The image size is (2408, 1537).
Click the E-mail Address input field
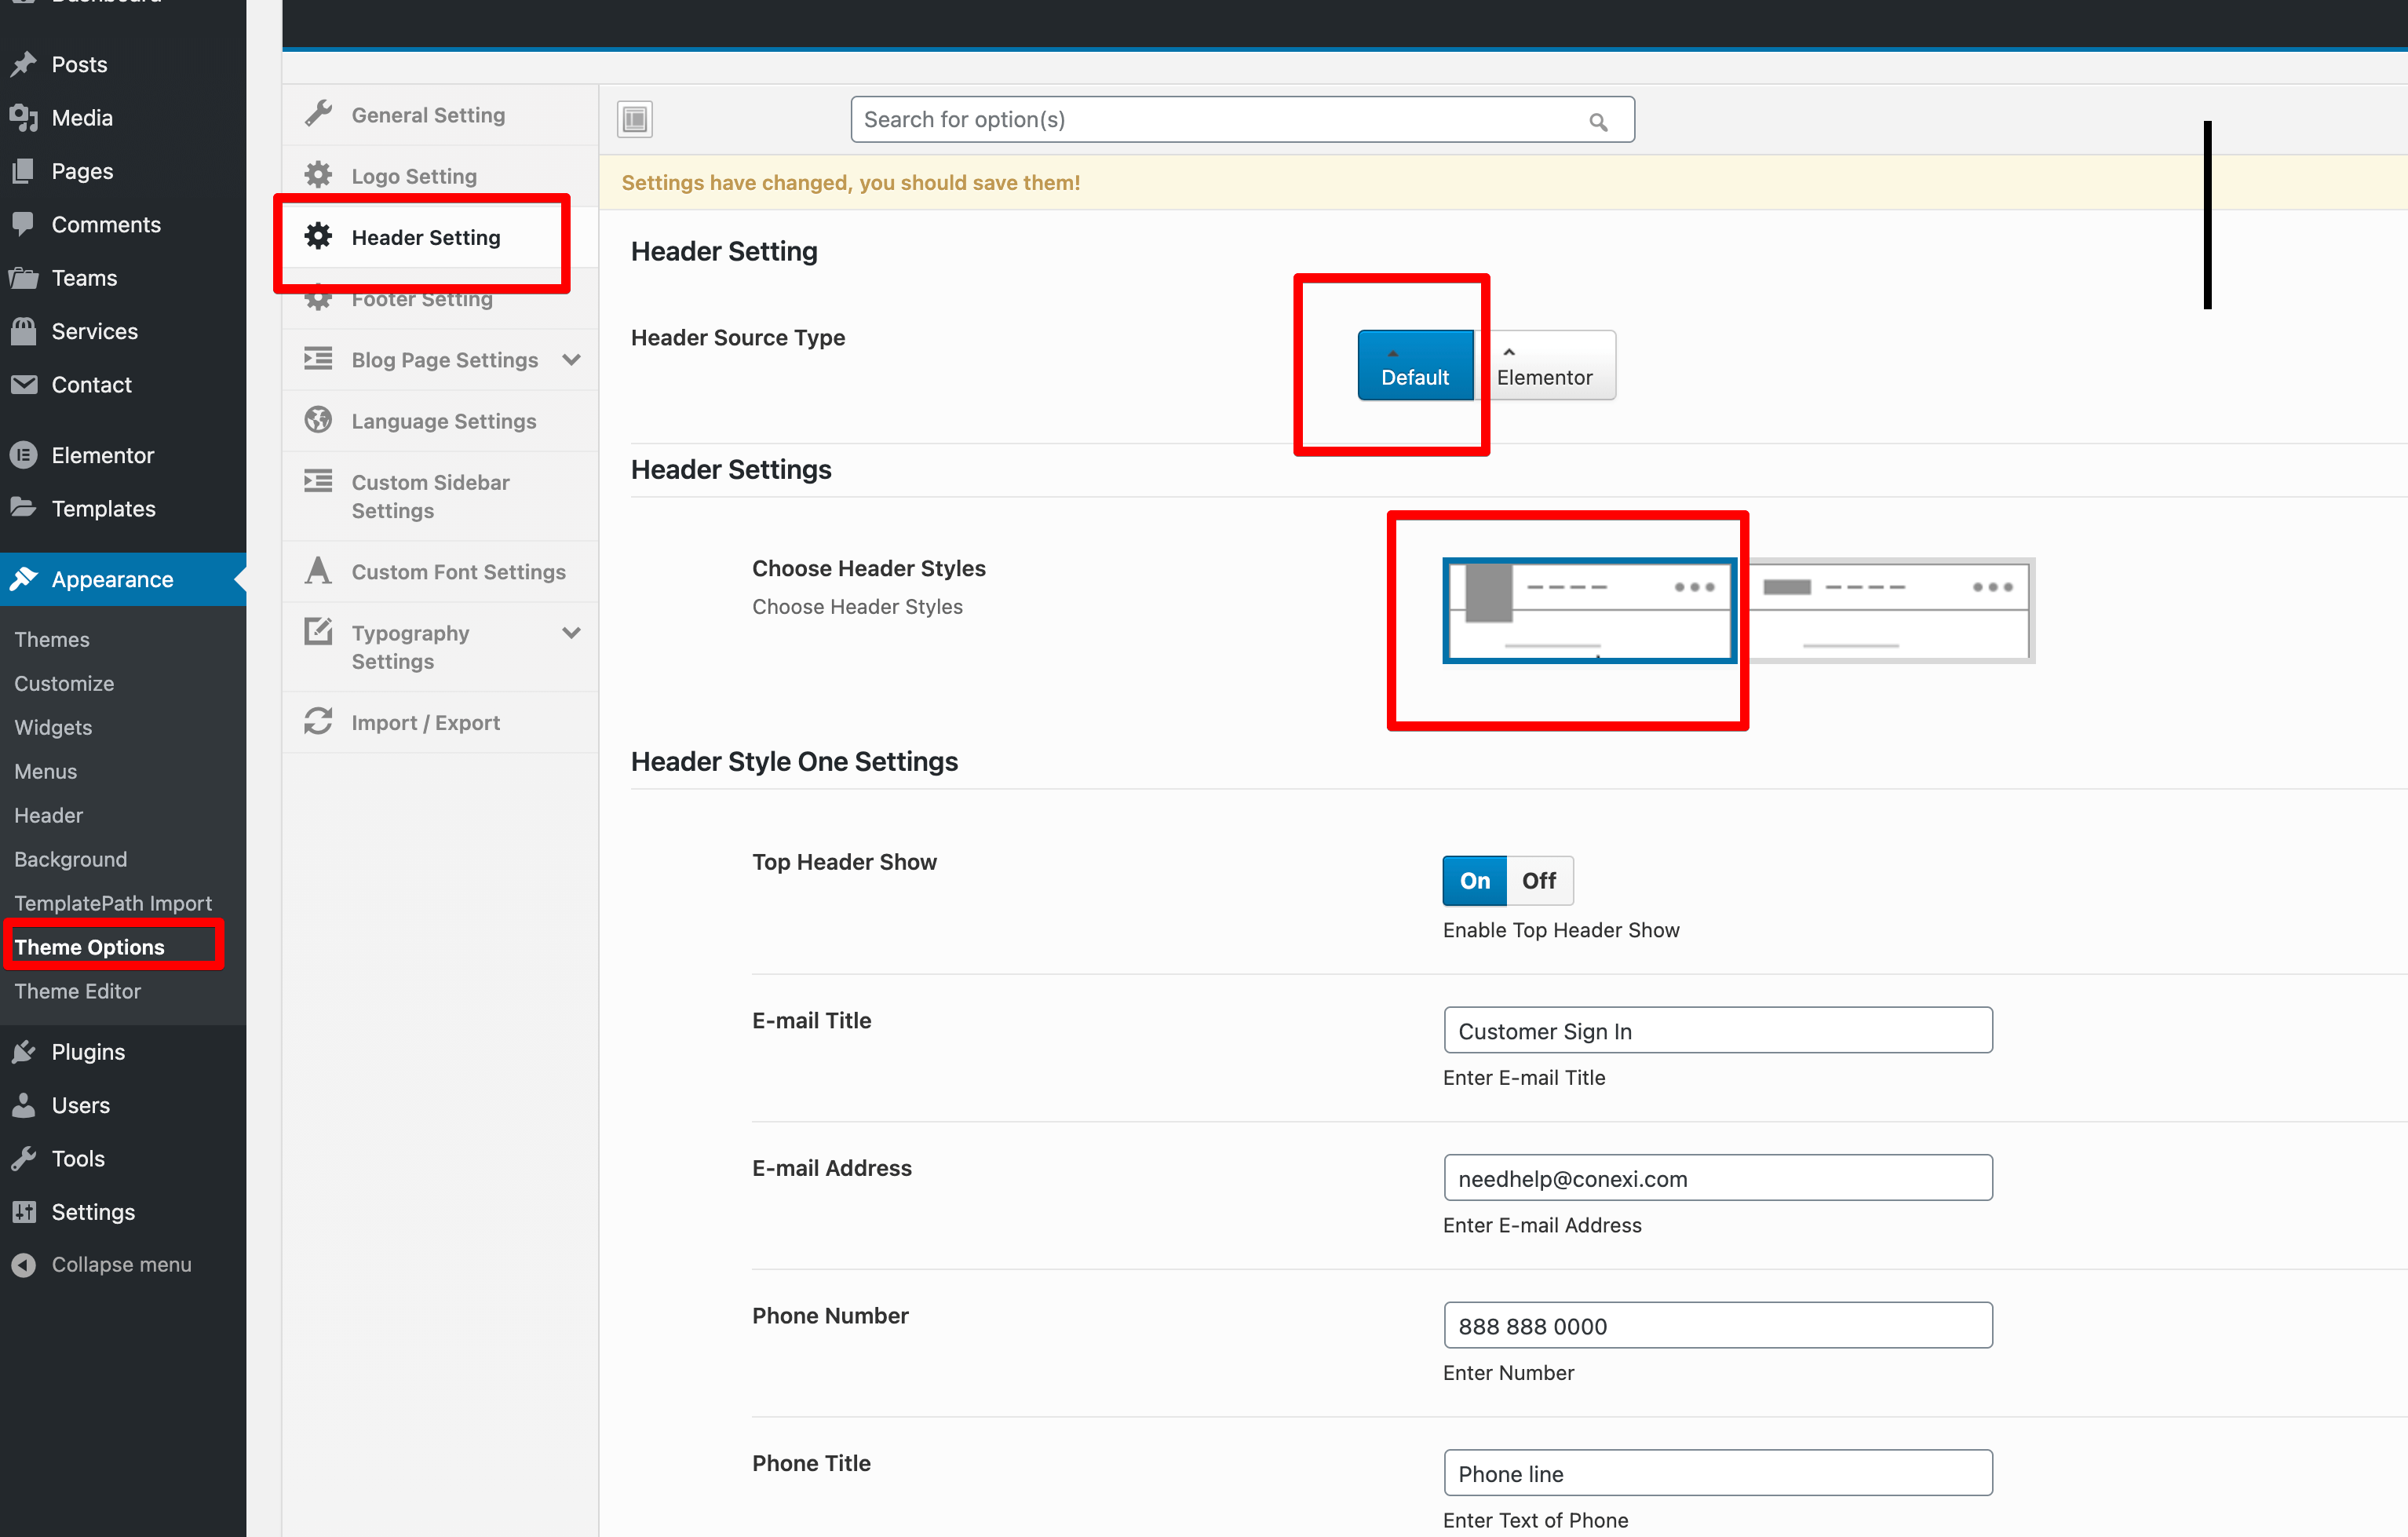coord(1717,1178)
